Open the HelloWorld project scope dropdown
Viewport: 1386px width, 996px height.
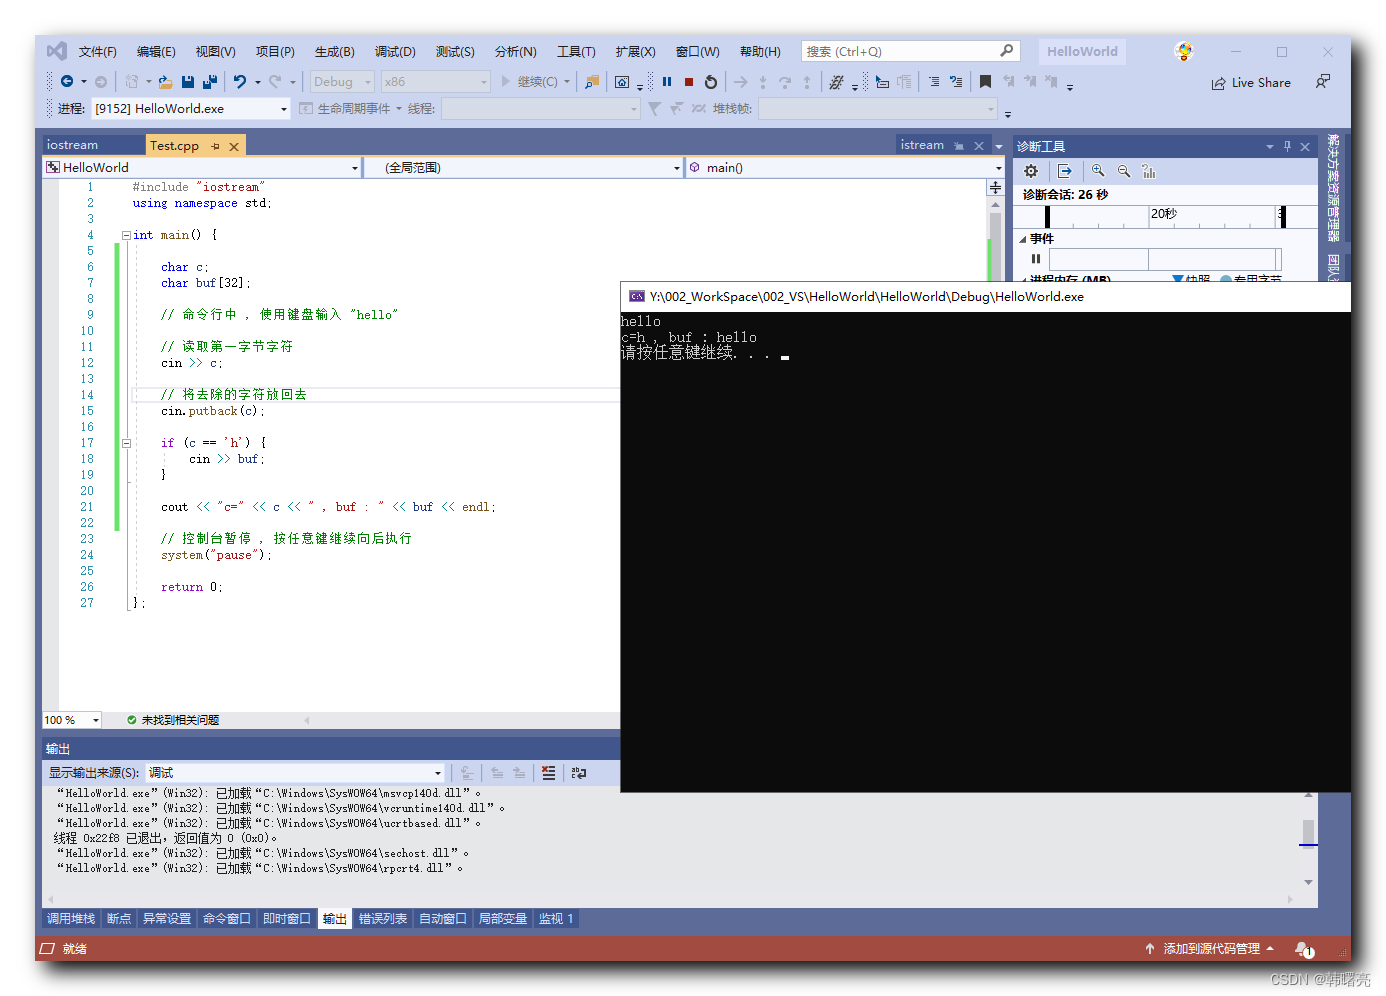coord(201,168)
